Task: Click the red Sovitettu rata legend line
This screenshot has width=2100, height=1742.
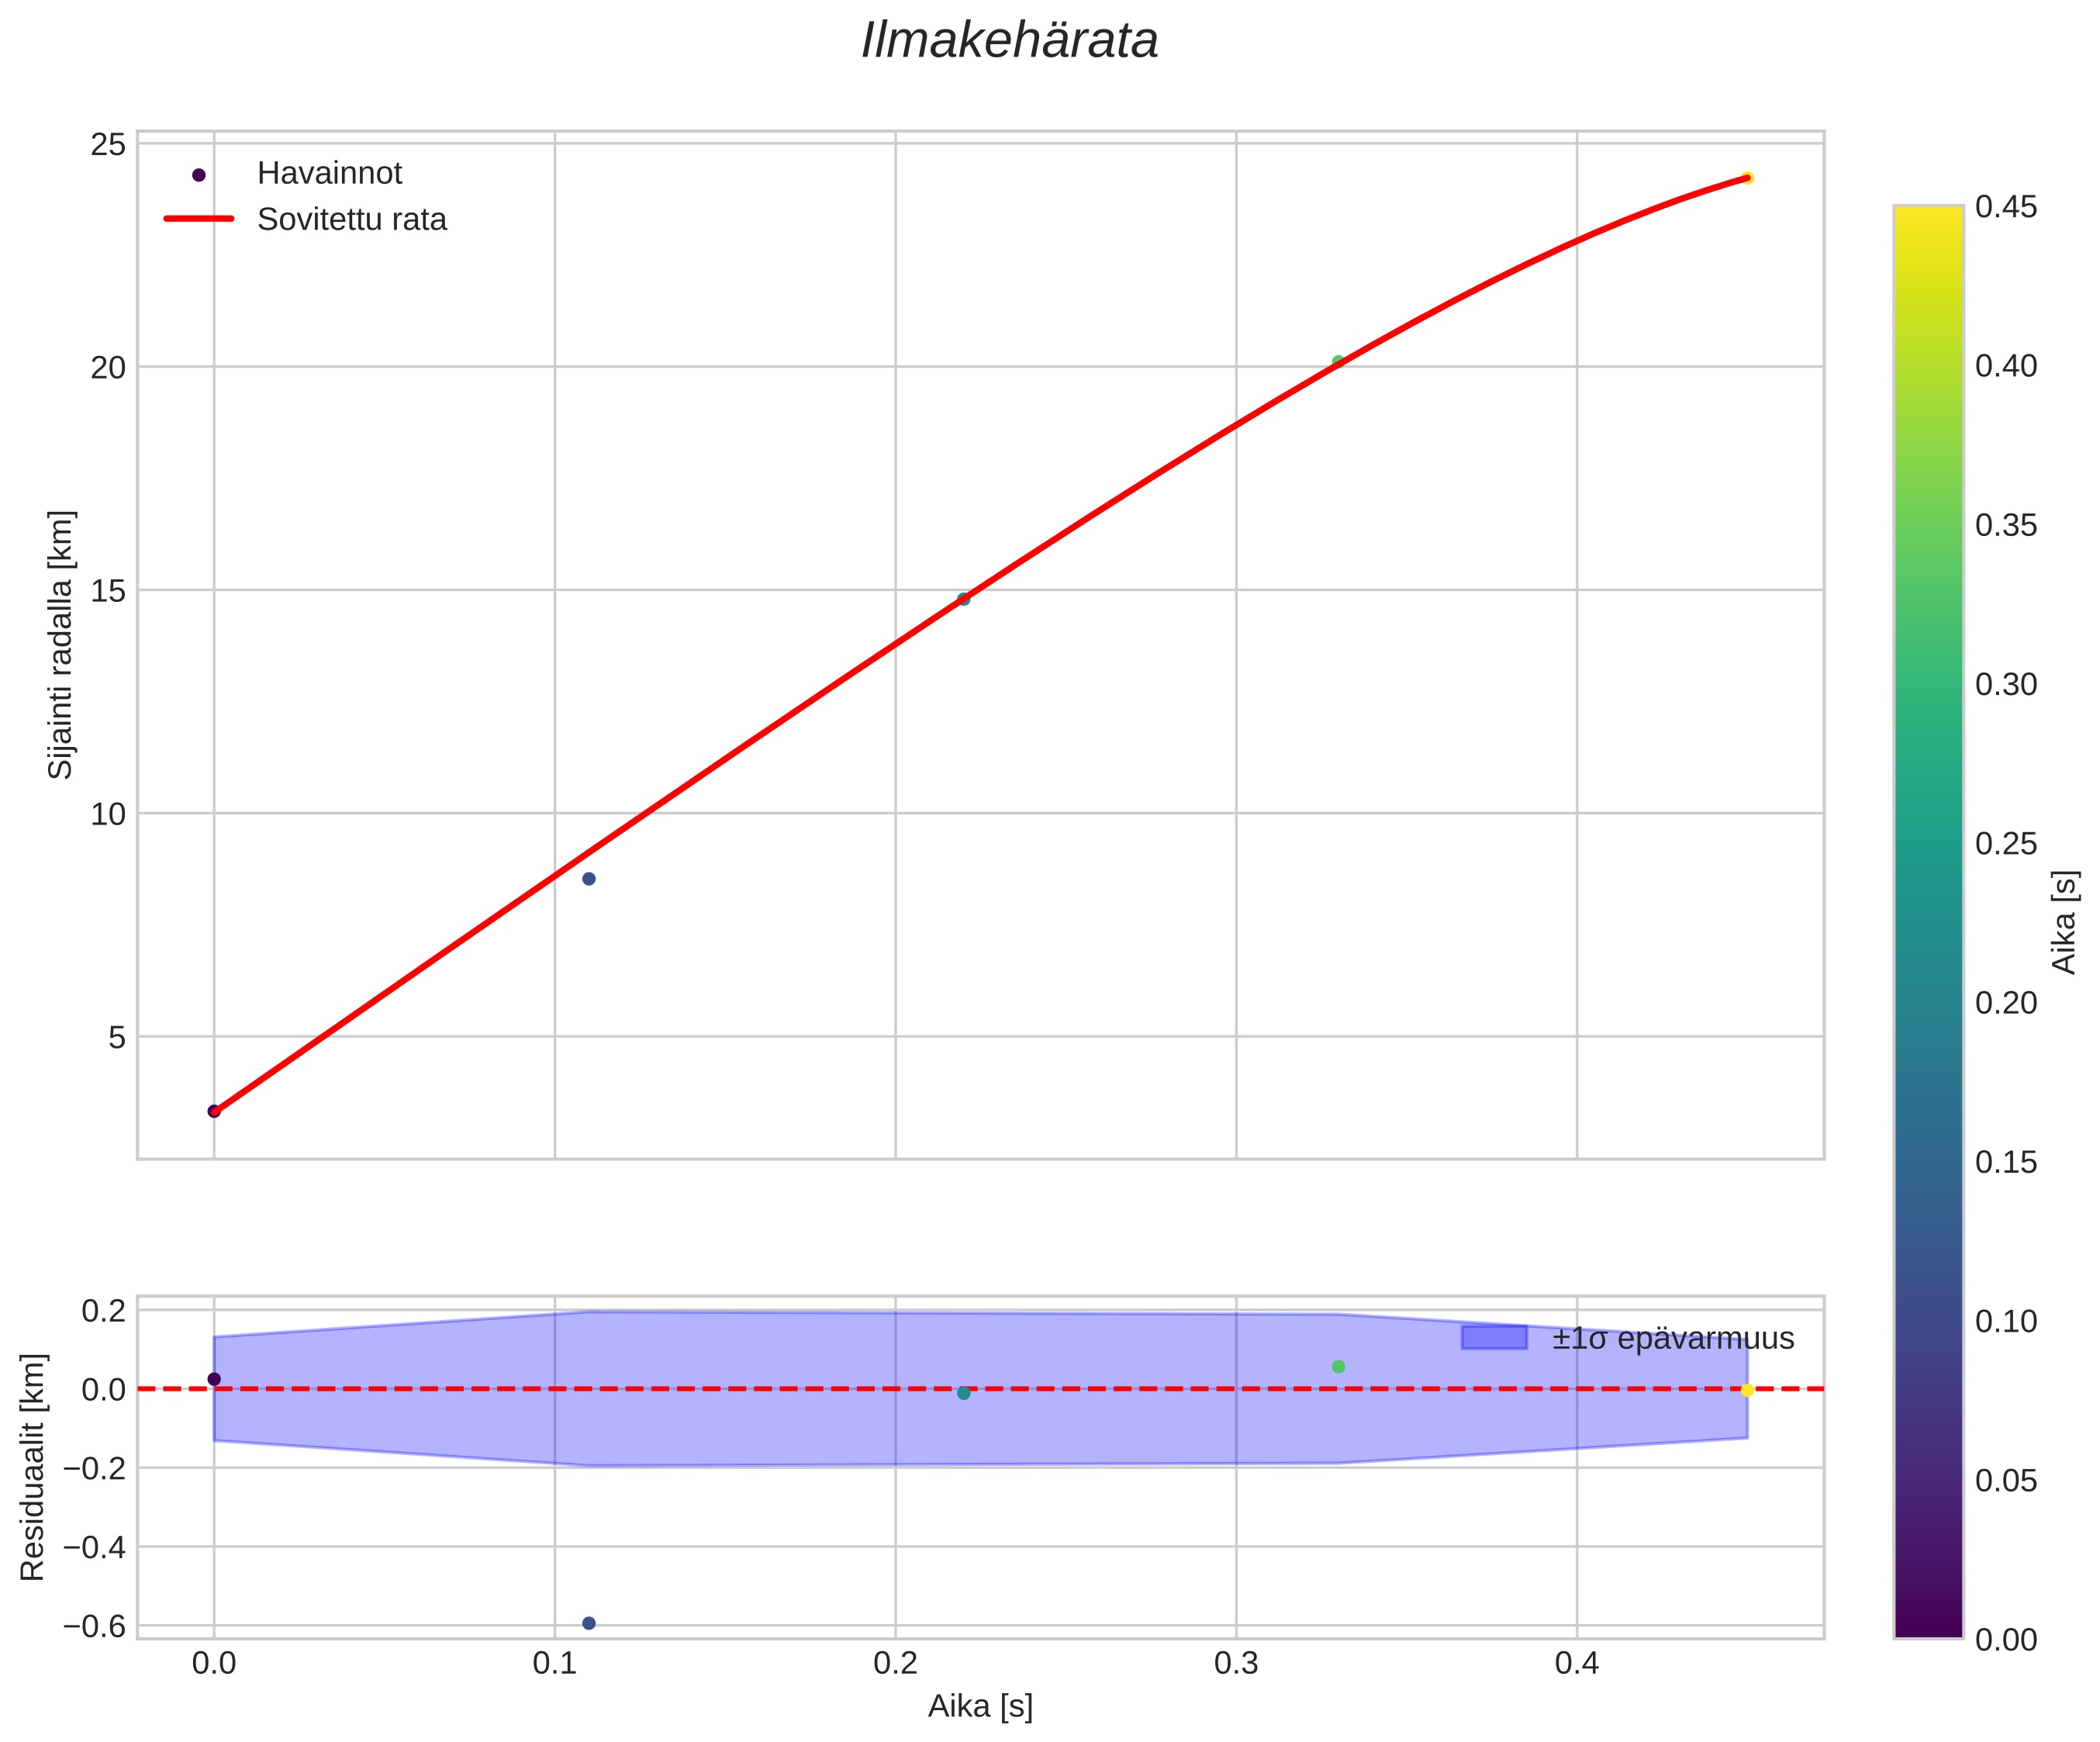Action: coord(198,219)
